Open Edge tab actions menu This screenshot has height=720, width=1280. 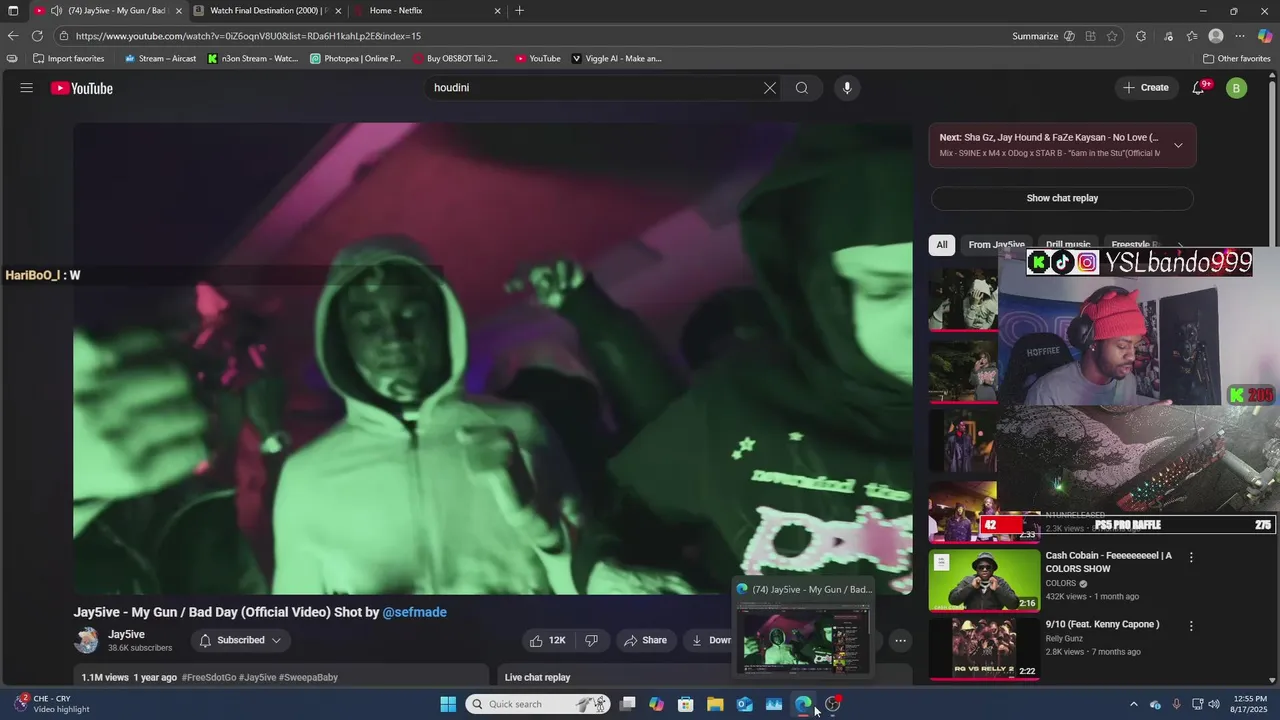[13, 11]
